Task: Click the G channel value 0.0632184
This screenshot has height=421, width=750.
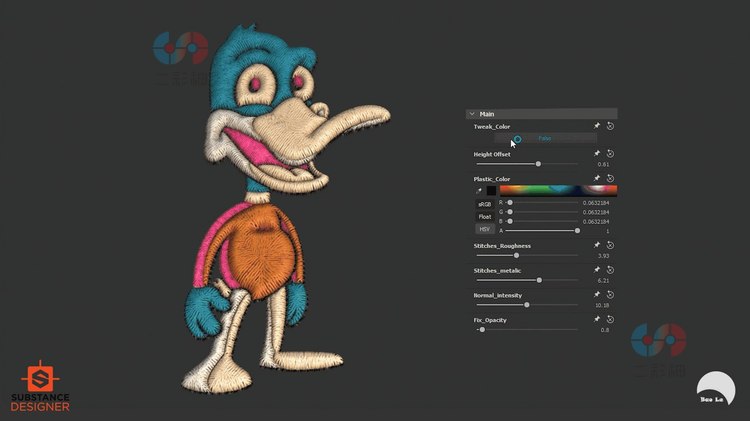Action: 596,212
